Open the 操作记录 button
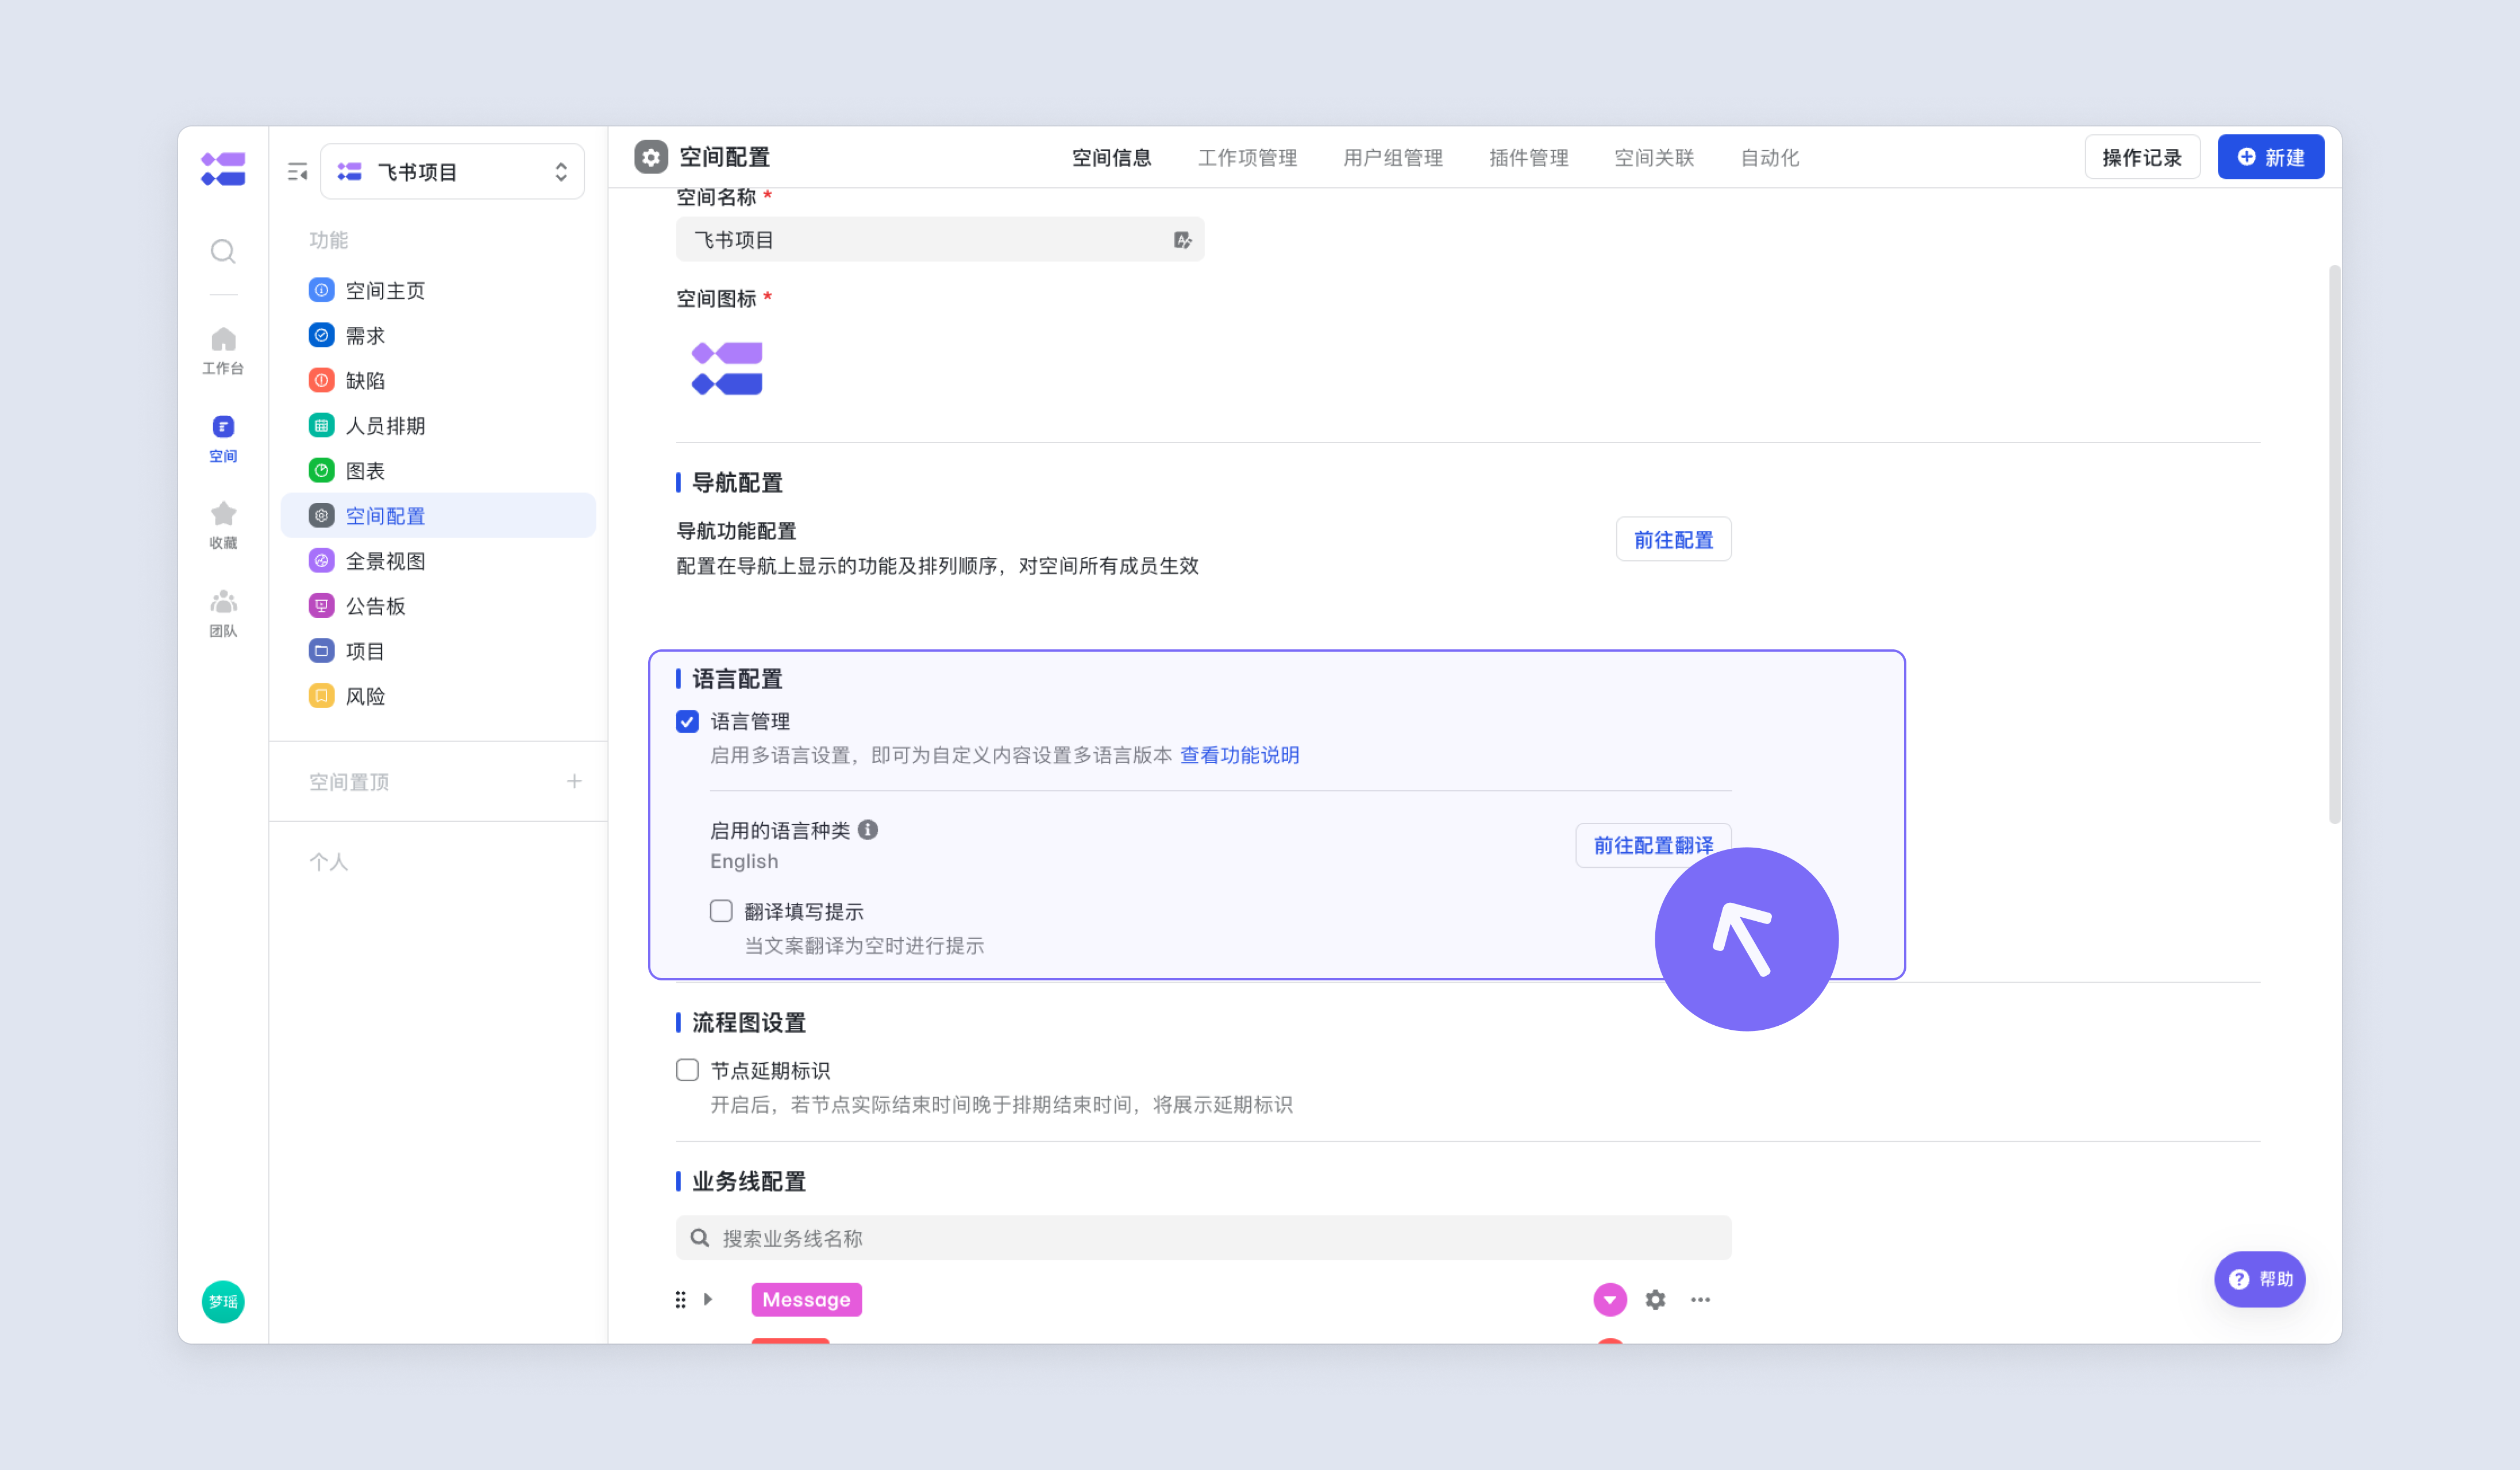Image resolution: width=2520 pixels, height=1470 pixels. (x=2142, y=157)
